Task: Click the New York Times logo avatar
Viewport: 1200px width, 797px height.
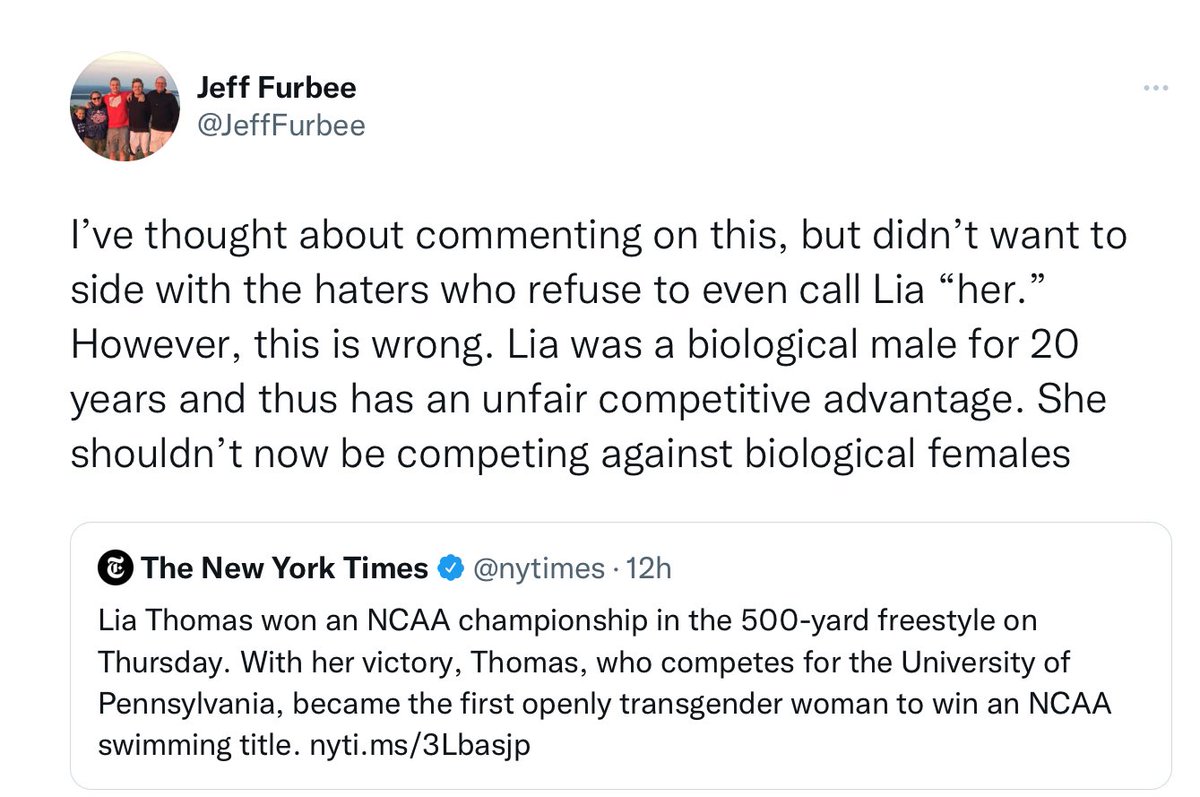Action: [x=115, y=569]
